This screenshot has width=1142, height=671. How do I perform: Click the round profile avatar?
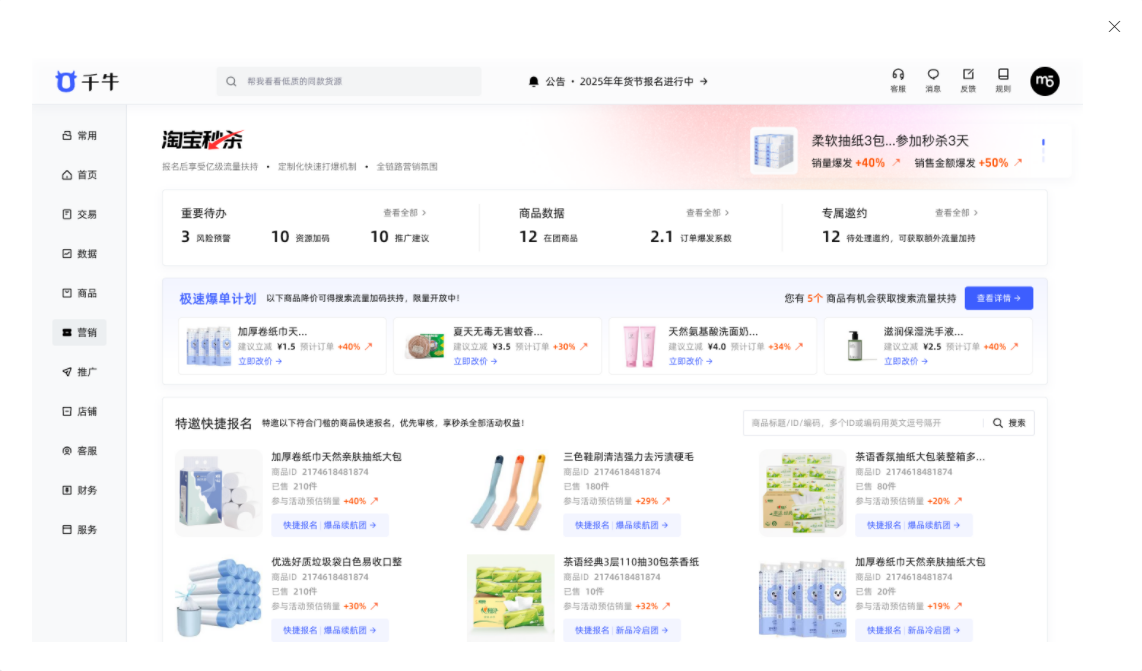[x=1044, y=81]
